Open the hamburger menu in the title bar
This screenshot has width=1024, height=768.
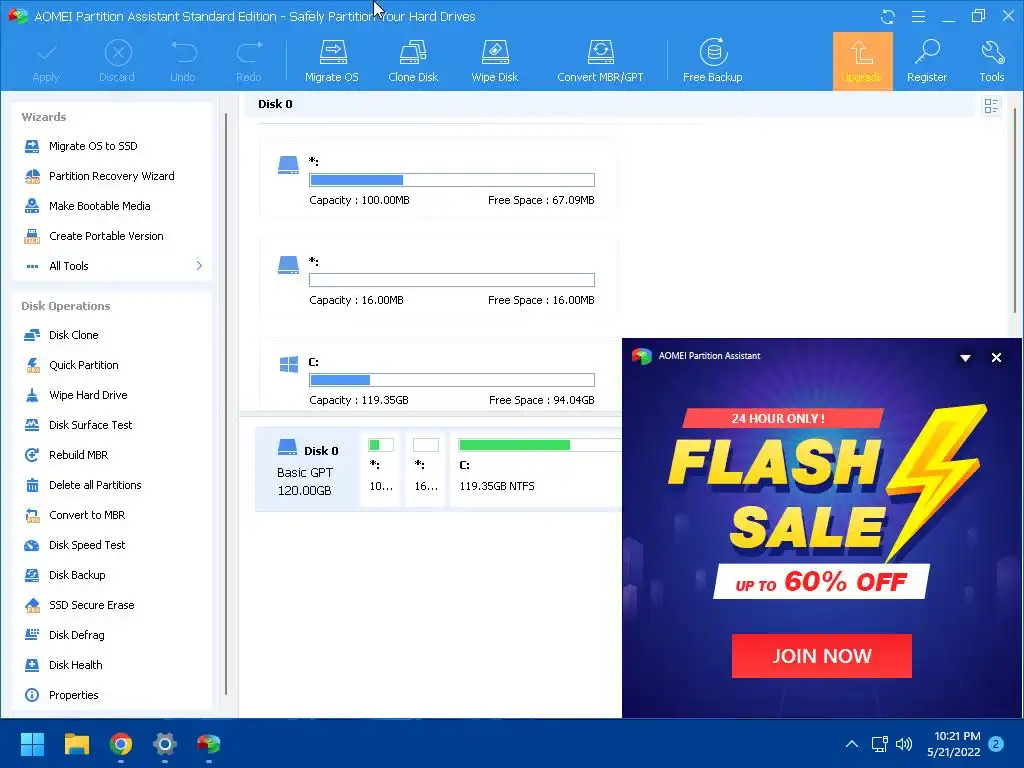point(918,16)
